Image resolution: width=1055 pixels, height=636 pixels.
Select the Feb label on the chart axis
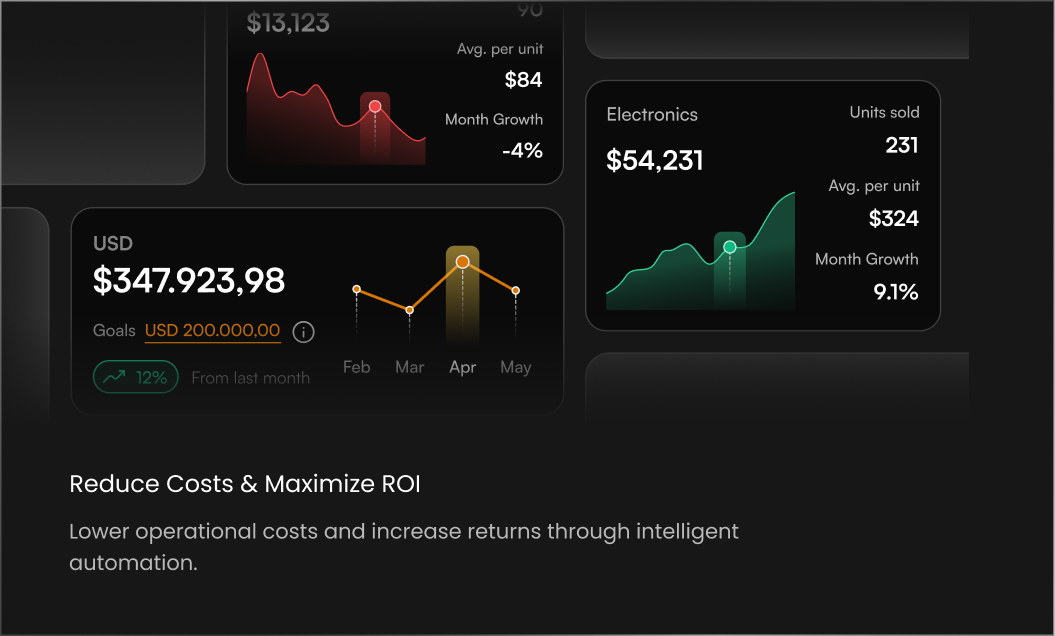(x=357, y=367)
